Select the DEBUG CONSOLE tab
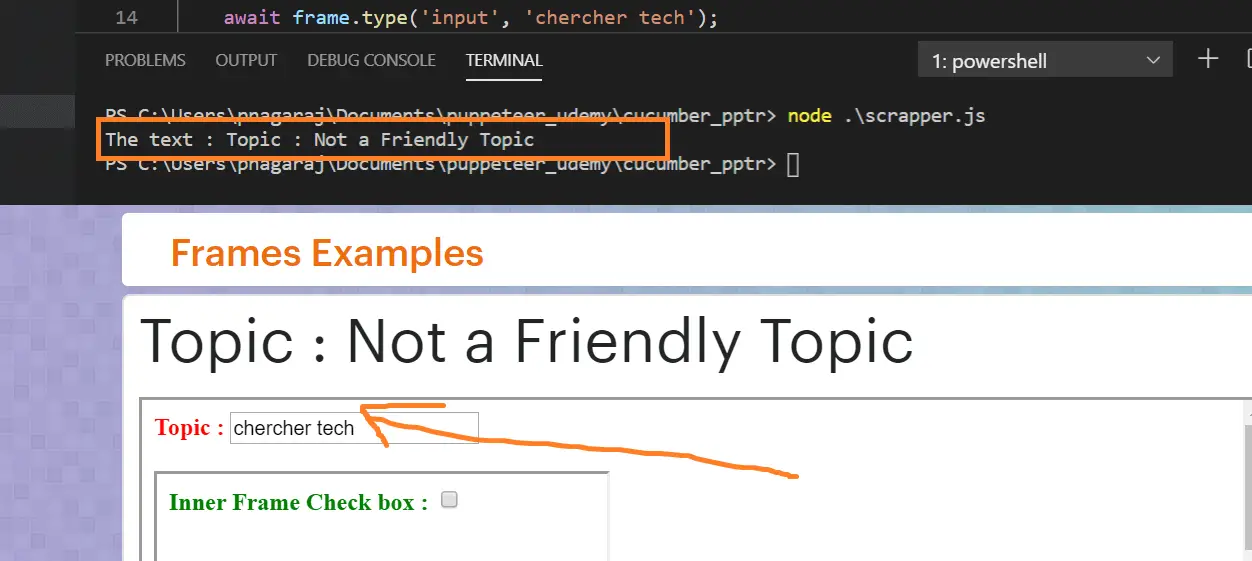The width and height of the screenshot is (1252, 561). point(371,60)
